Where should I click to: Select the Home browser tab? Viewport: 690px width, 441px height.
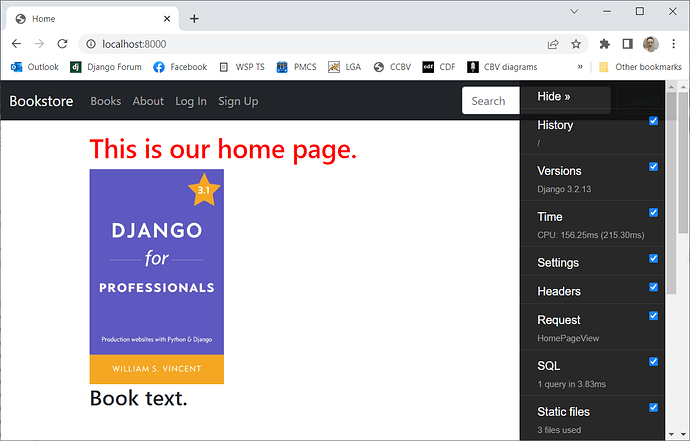(x=92, y=18)
